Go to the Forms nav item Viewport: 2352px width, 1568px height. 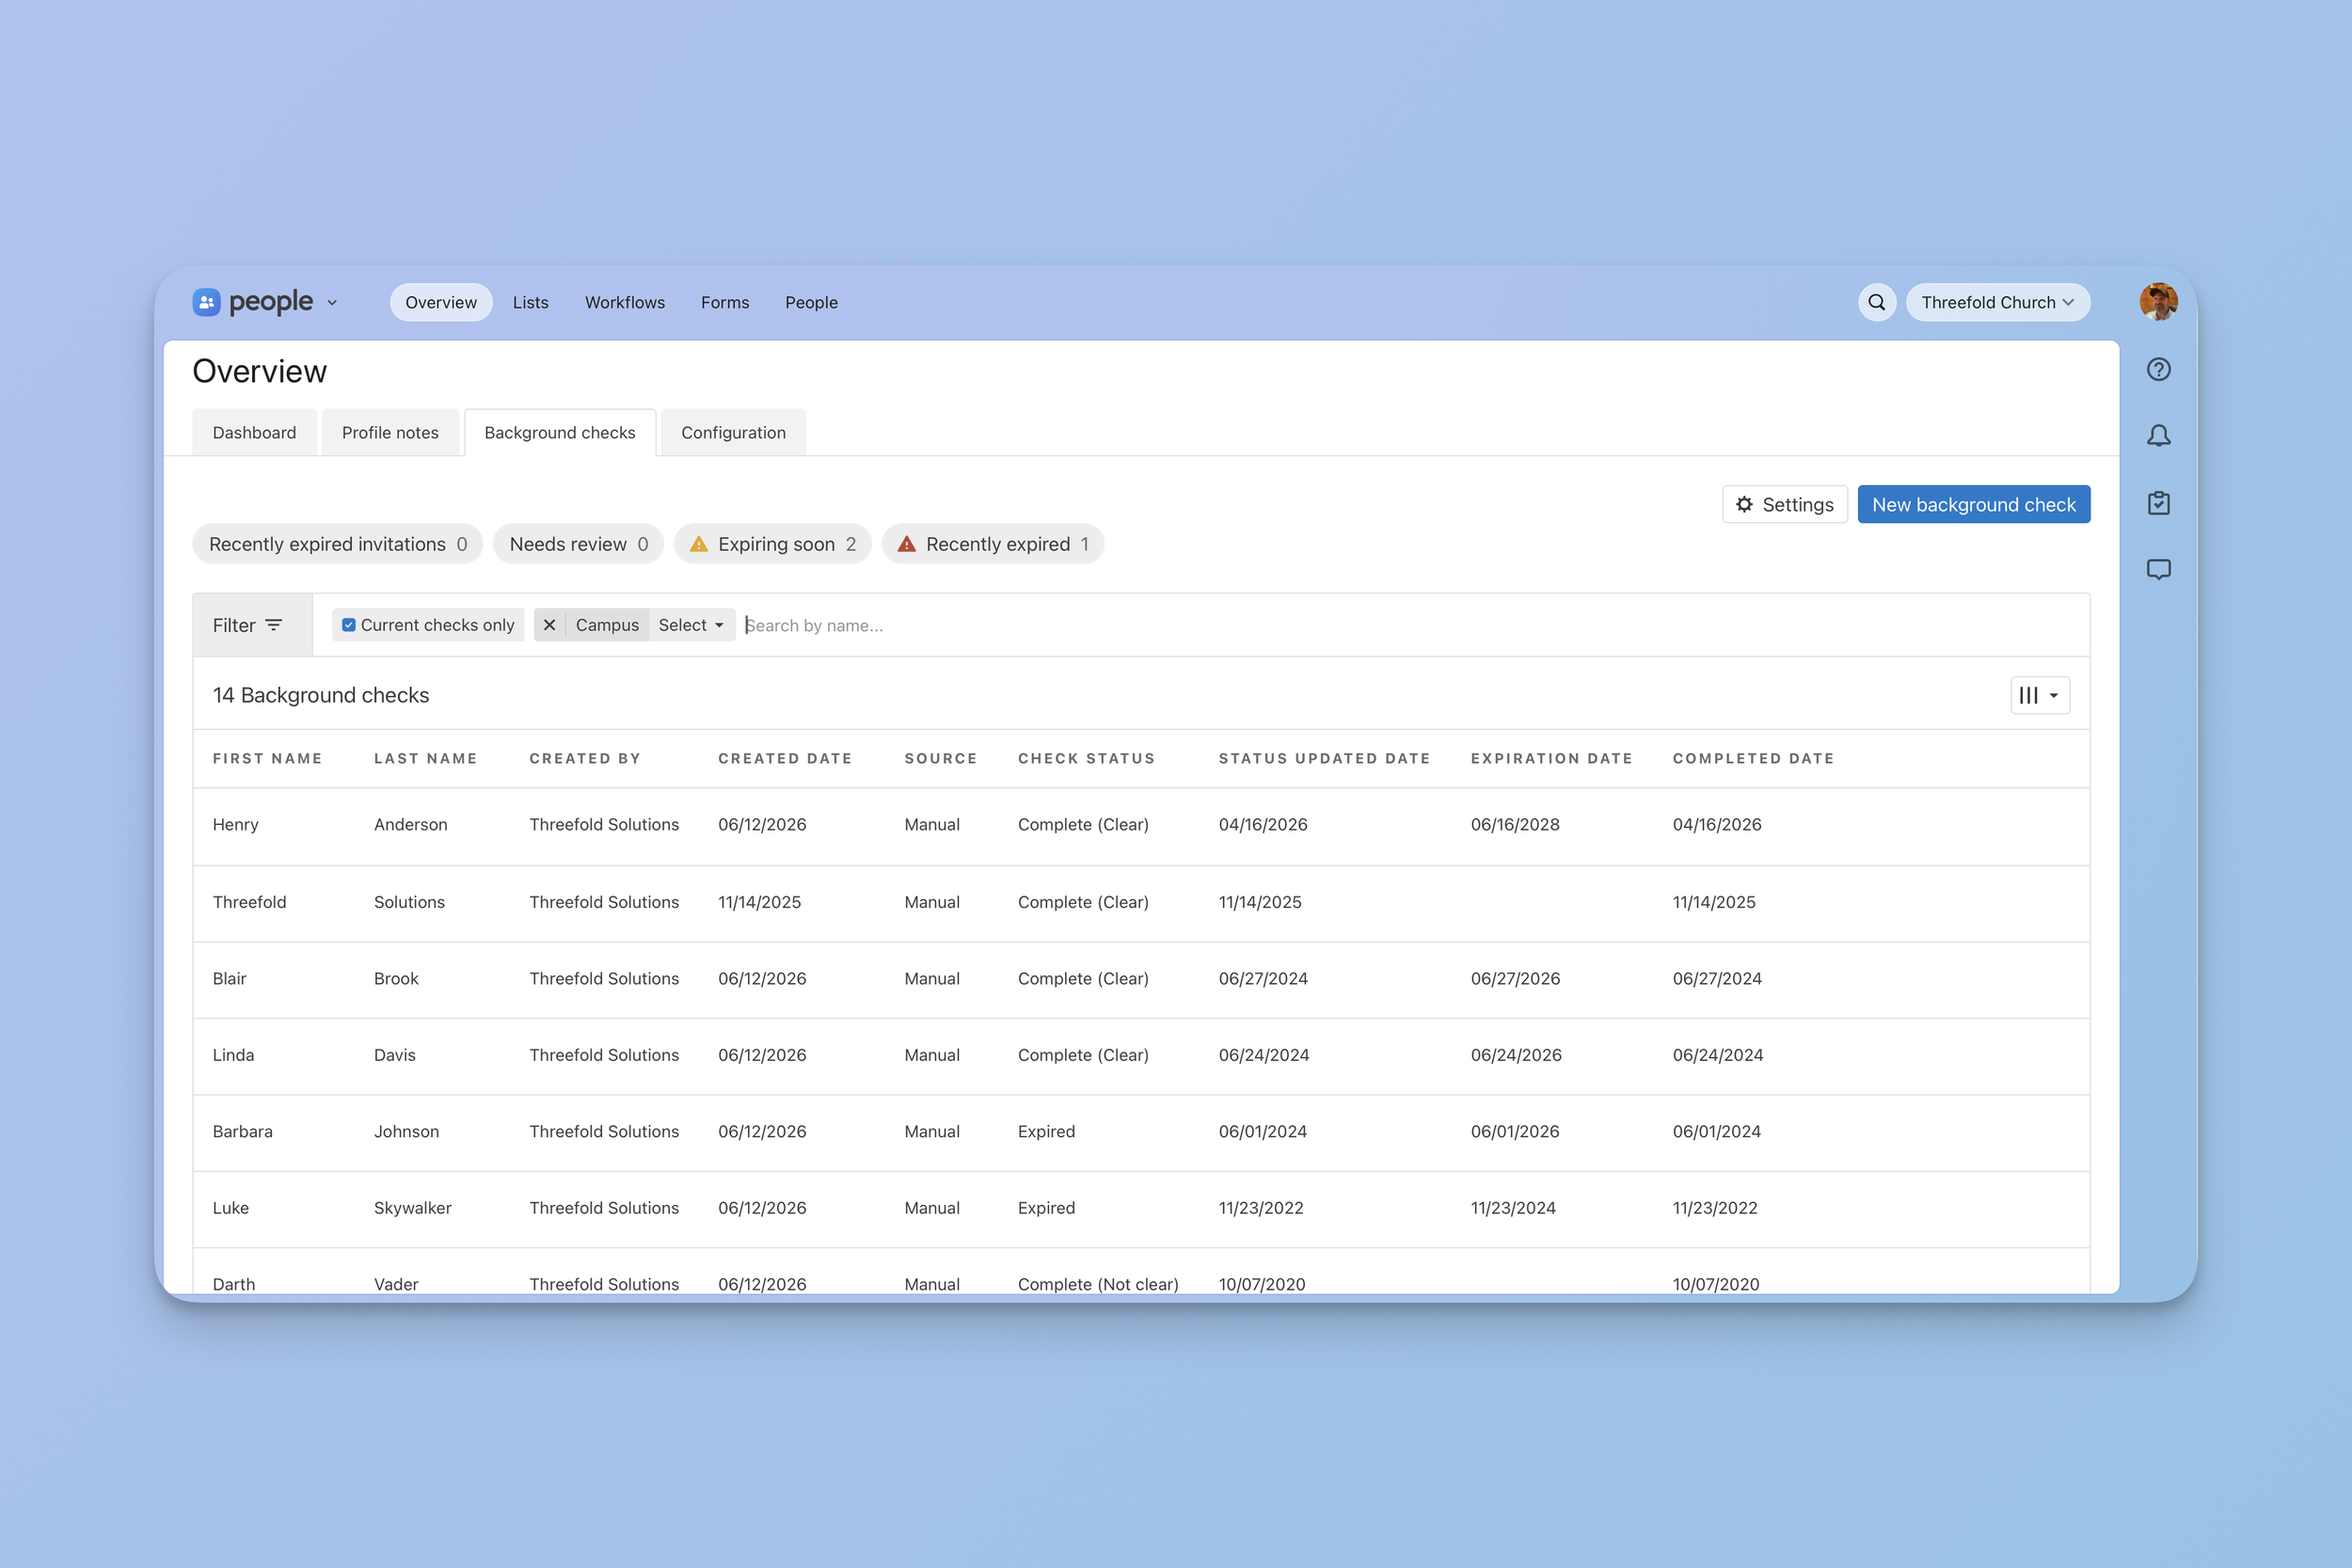725,302
